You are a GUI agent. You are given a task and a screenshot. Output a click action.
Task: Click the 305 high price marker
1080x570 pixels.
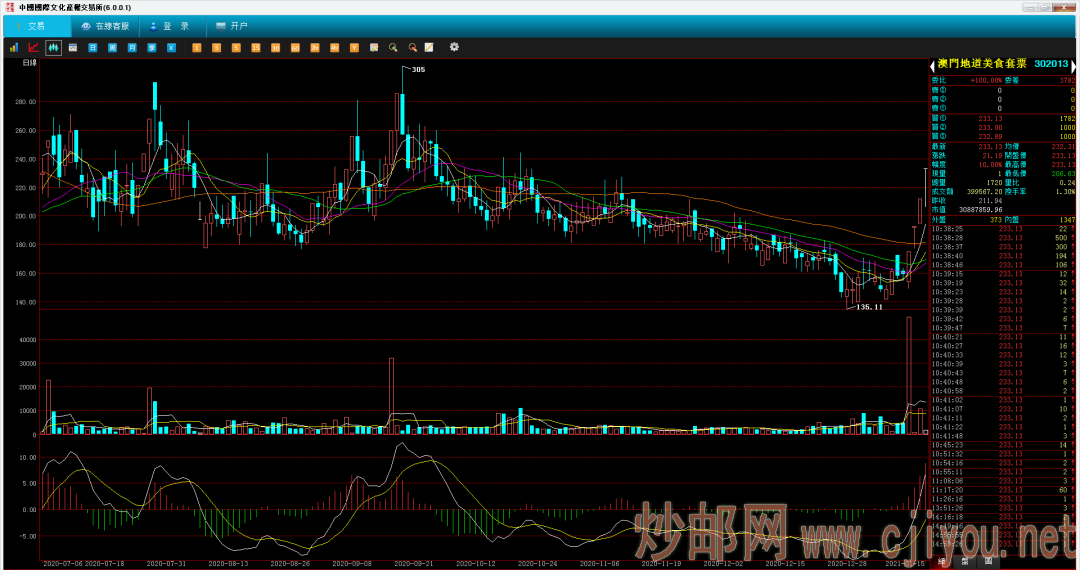click(x=418, y=70)
